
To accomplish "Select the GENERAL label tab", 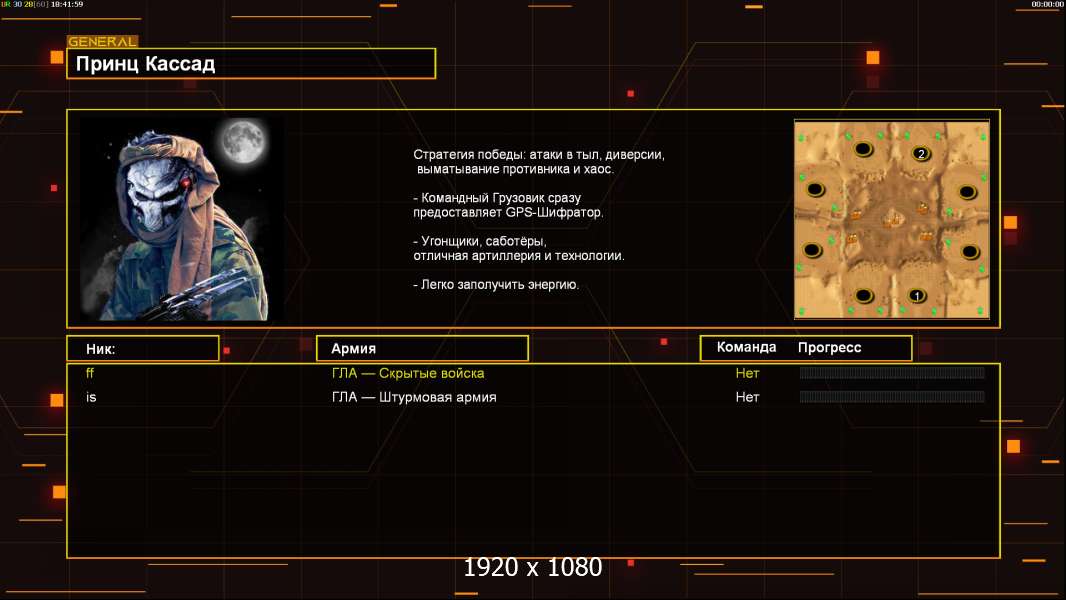I will 102,41.
